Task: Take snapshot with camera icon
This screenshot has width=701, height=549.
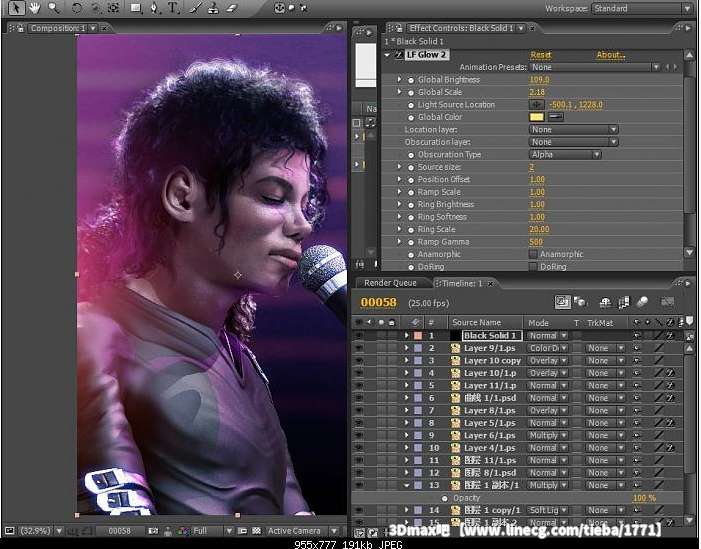Action: tap(153, 531)
